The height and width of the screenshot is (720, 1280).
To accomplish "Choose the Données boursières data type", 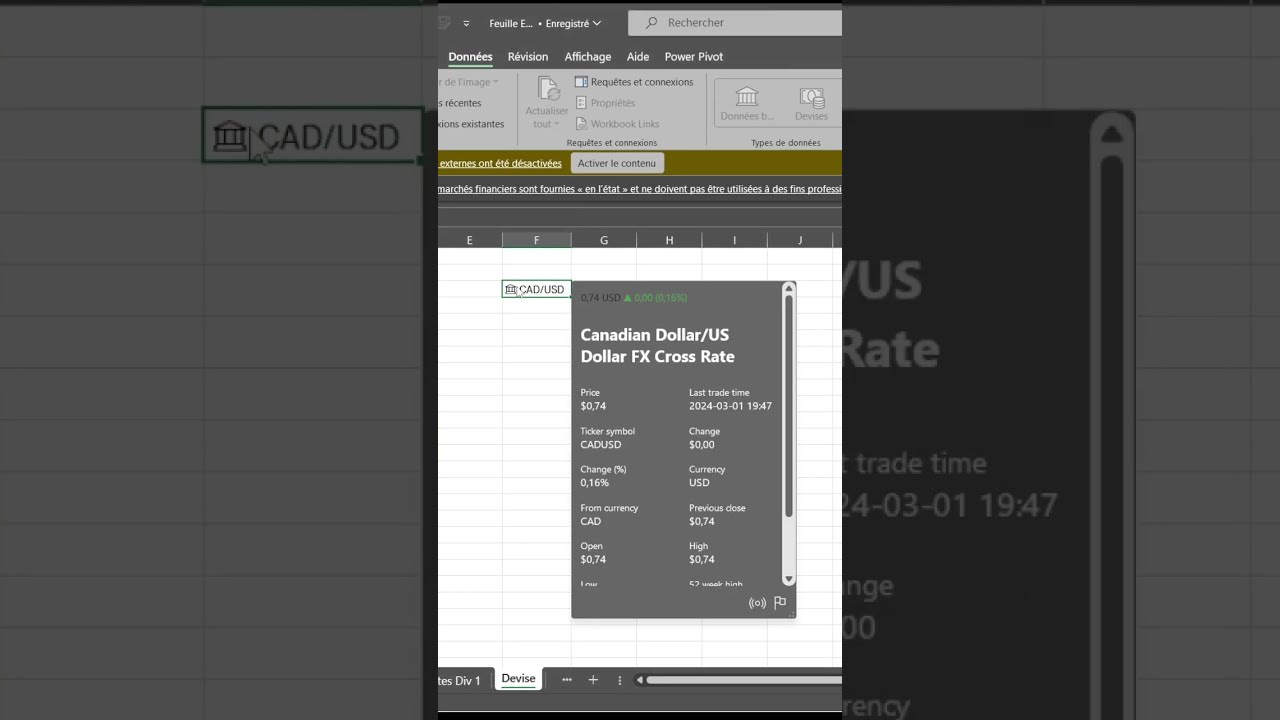I will point(747,103).
